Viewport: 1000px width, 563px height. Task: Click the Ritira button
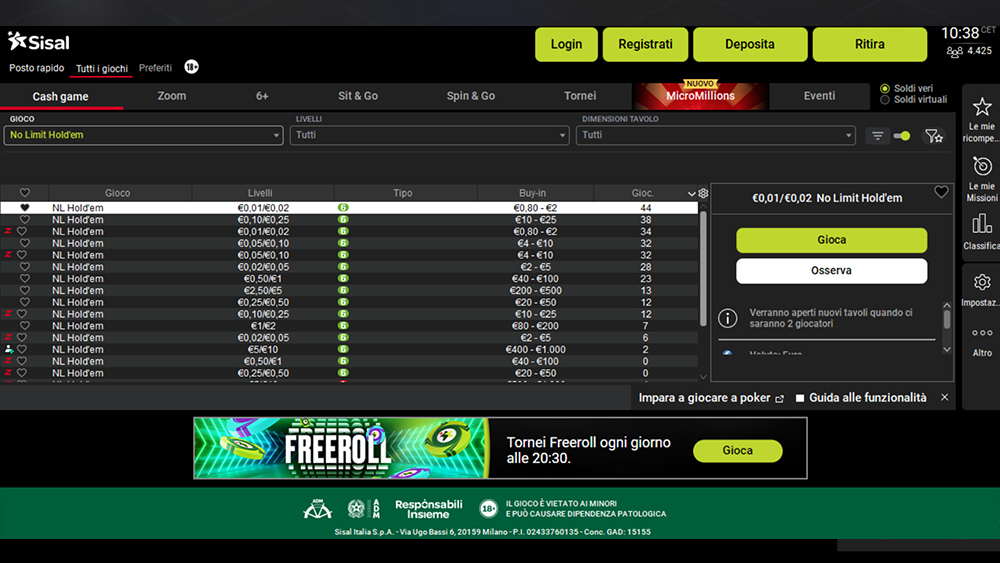coord(870,44)
